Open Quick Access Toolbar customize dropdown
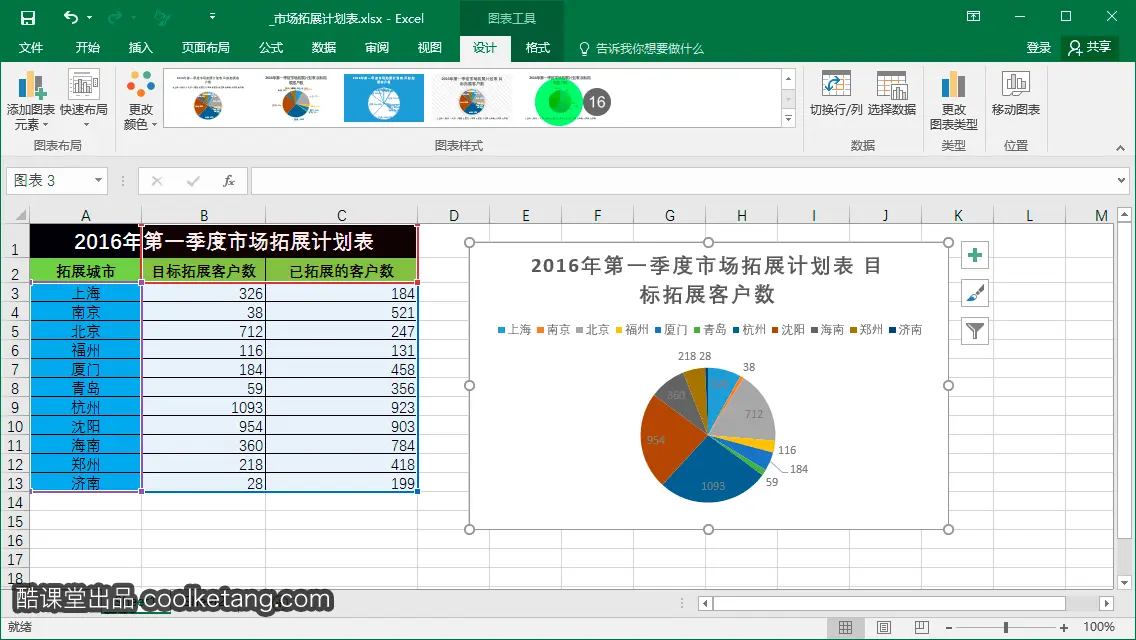This screenshot has width=1136, height=640. (x=212, y=17)
